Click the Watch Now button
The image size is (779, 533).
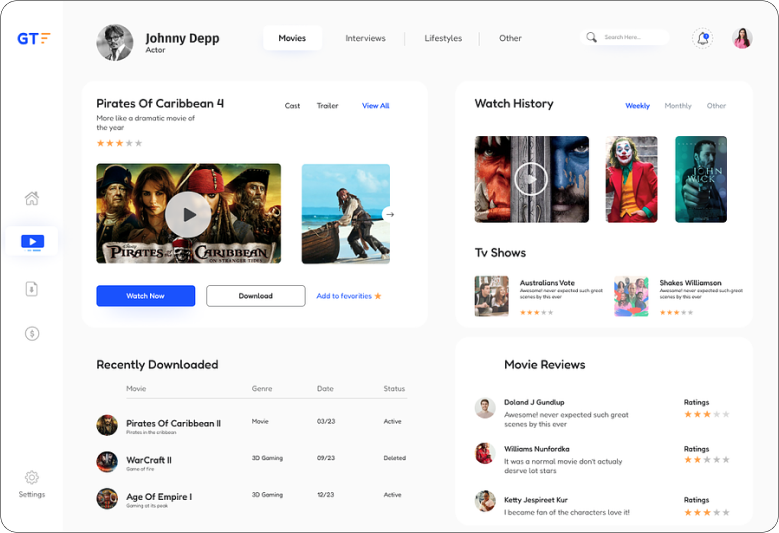pyautogui.click(x=146, y=296)
